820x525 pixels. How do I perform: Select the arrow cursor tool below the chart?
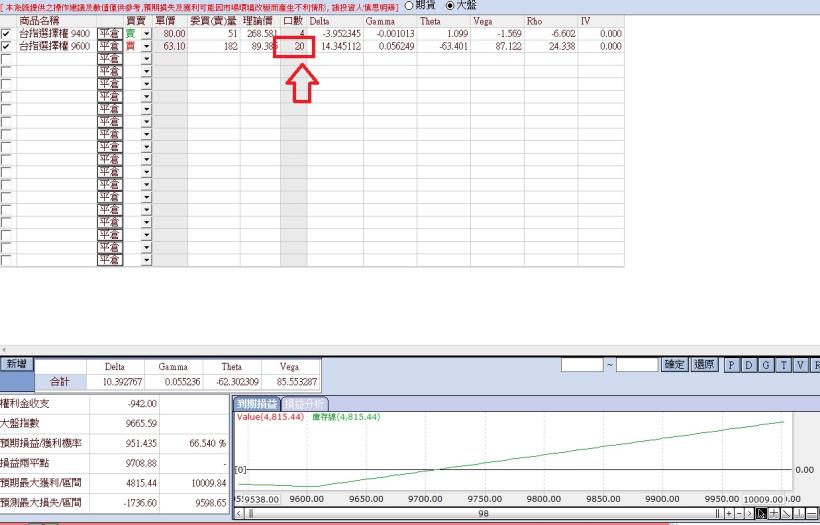760,513
